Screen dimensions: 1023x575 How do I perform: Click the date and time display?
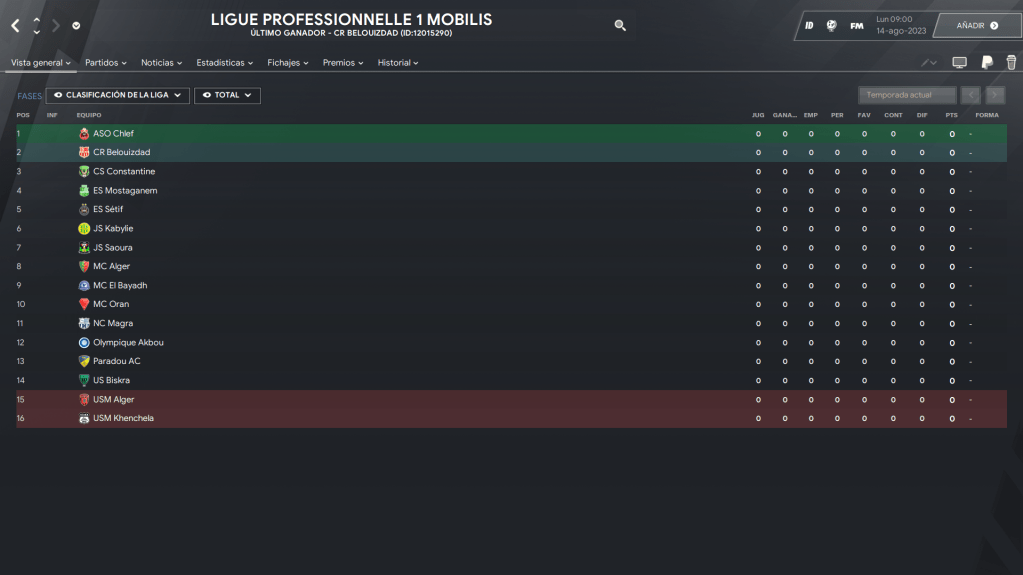901,25
